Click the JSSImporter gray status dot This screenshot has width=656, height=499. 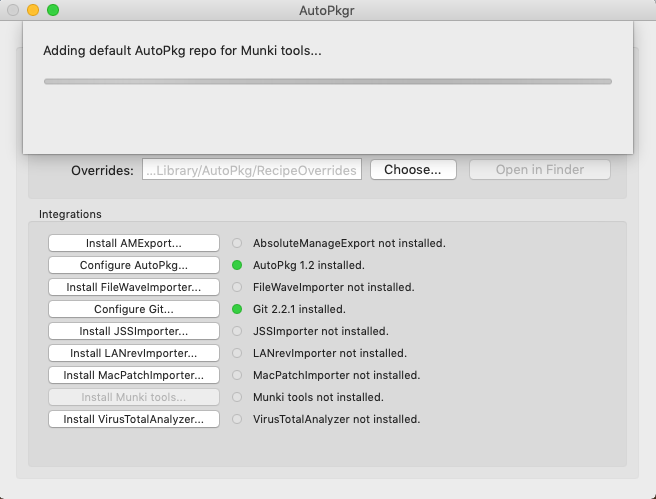(x=237, y=331)
